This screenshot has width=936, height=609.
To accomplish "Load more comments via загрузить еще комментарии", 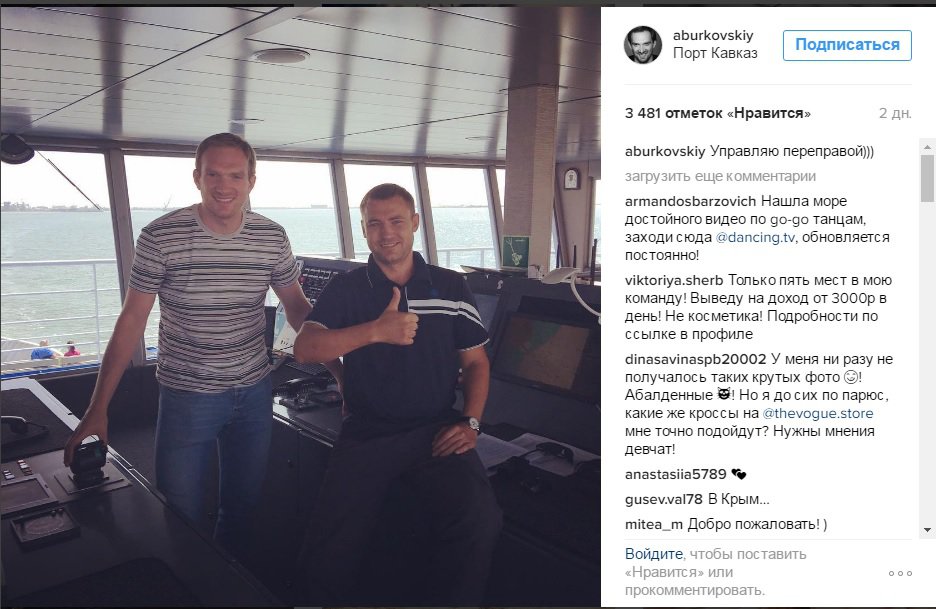I will [720, 176].
